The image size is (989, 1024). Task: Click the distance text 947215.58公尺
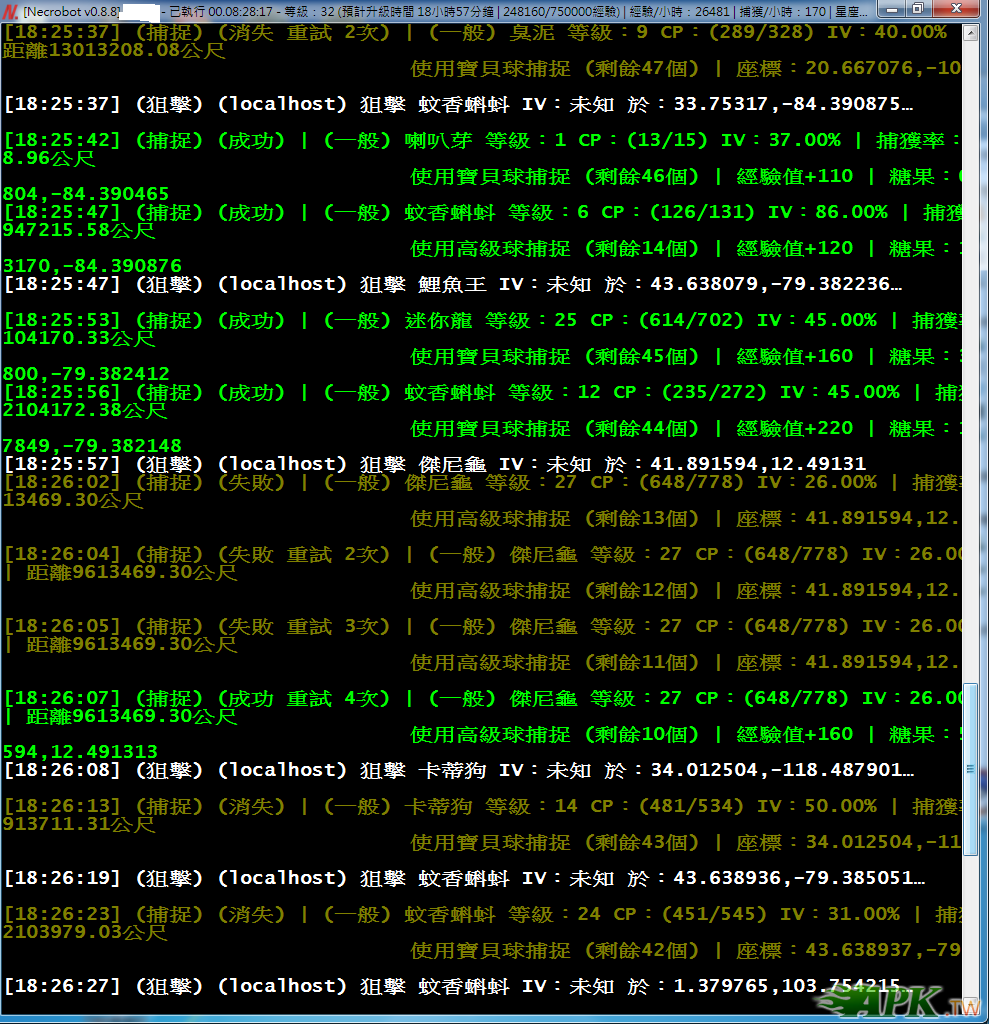point(79,230)
